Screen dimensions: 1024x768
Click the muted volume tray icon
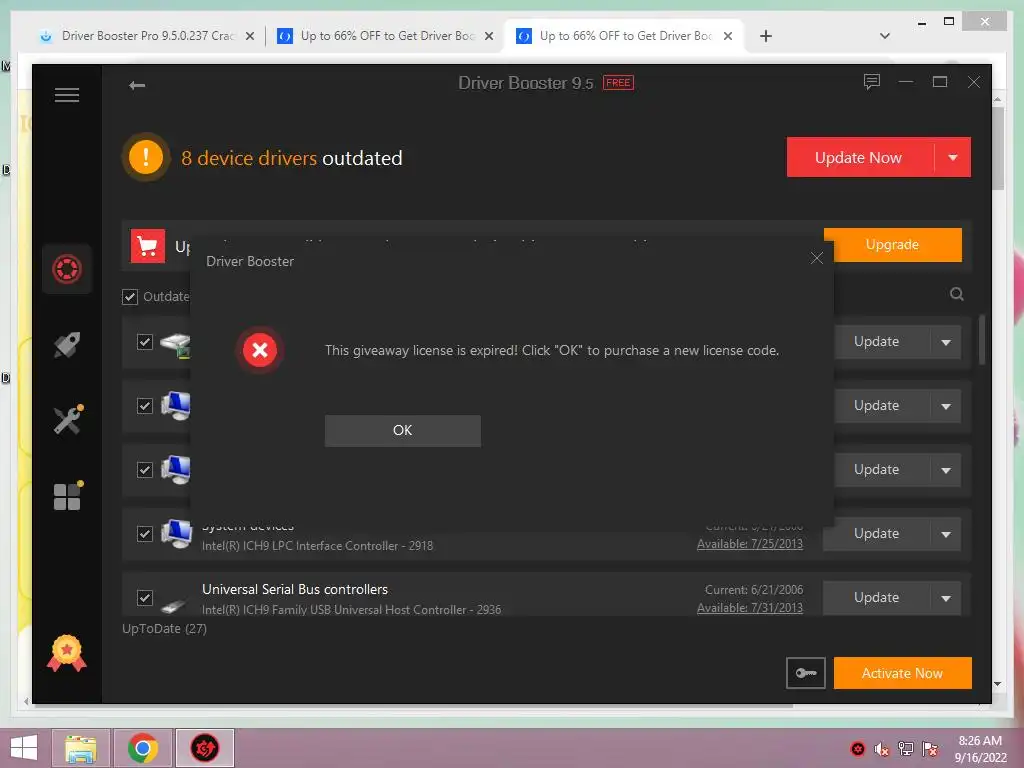point(882,749)
